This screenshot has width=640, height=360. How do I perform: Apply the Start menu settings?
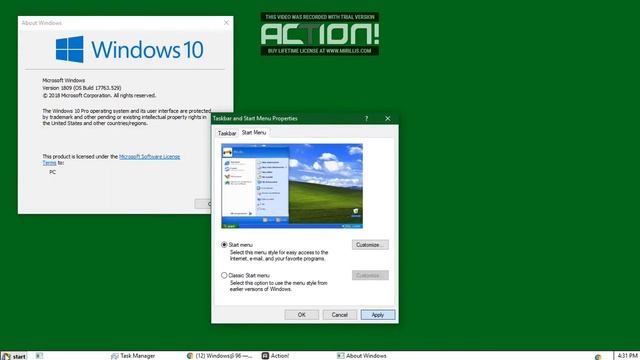point(378,315)
